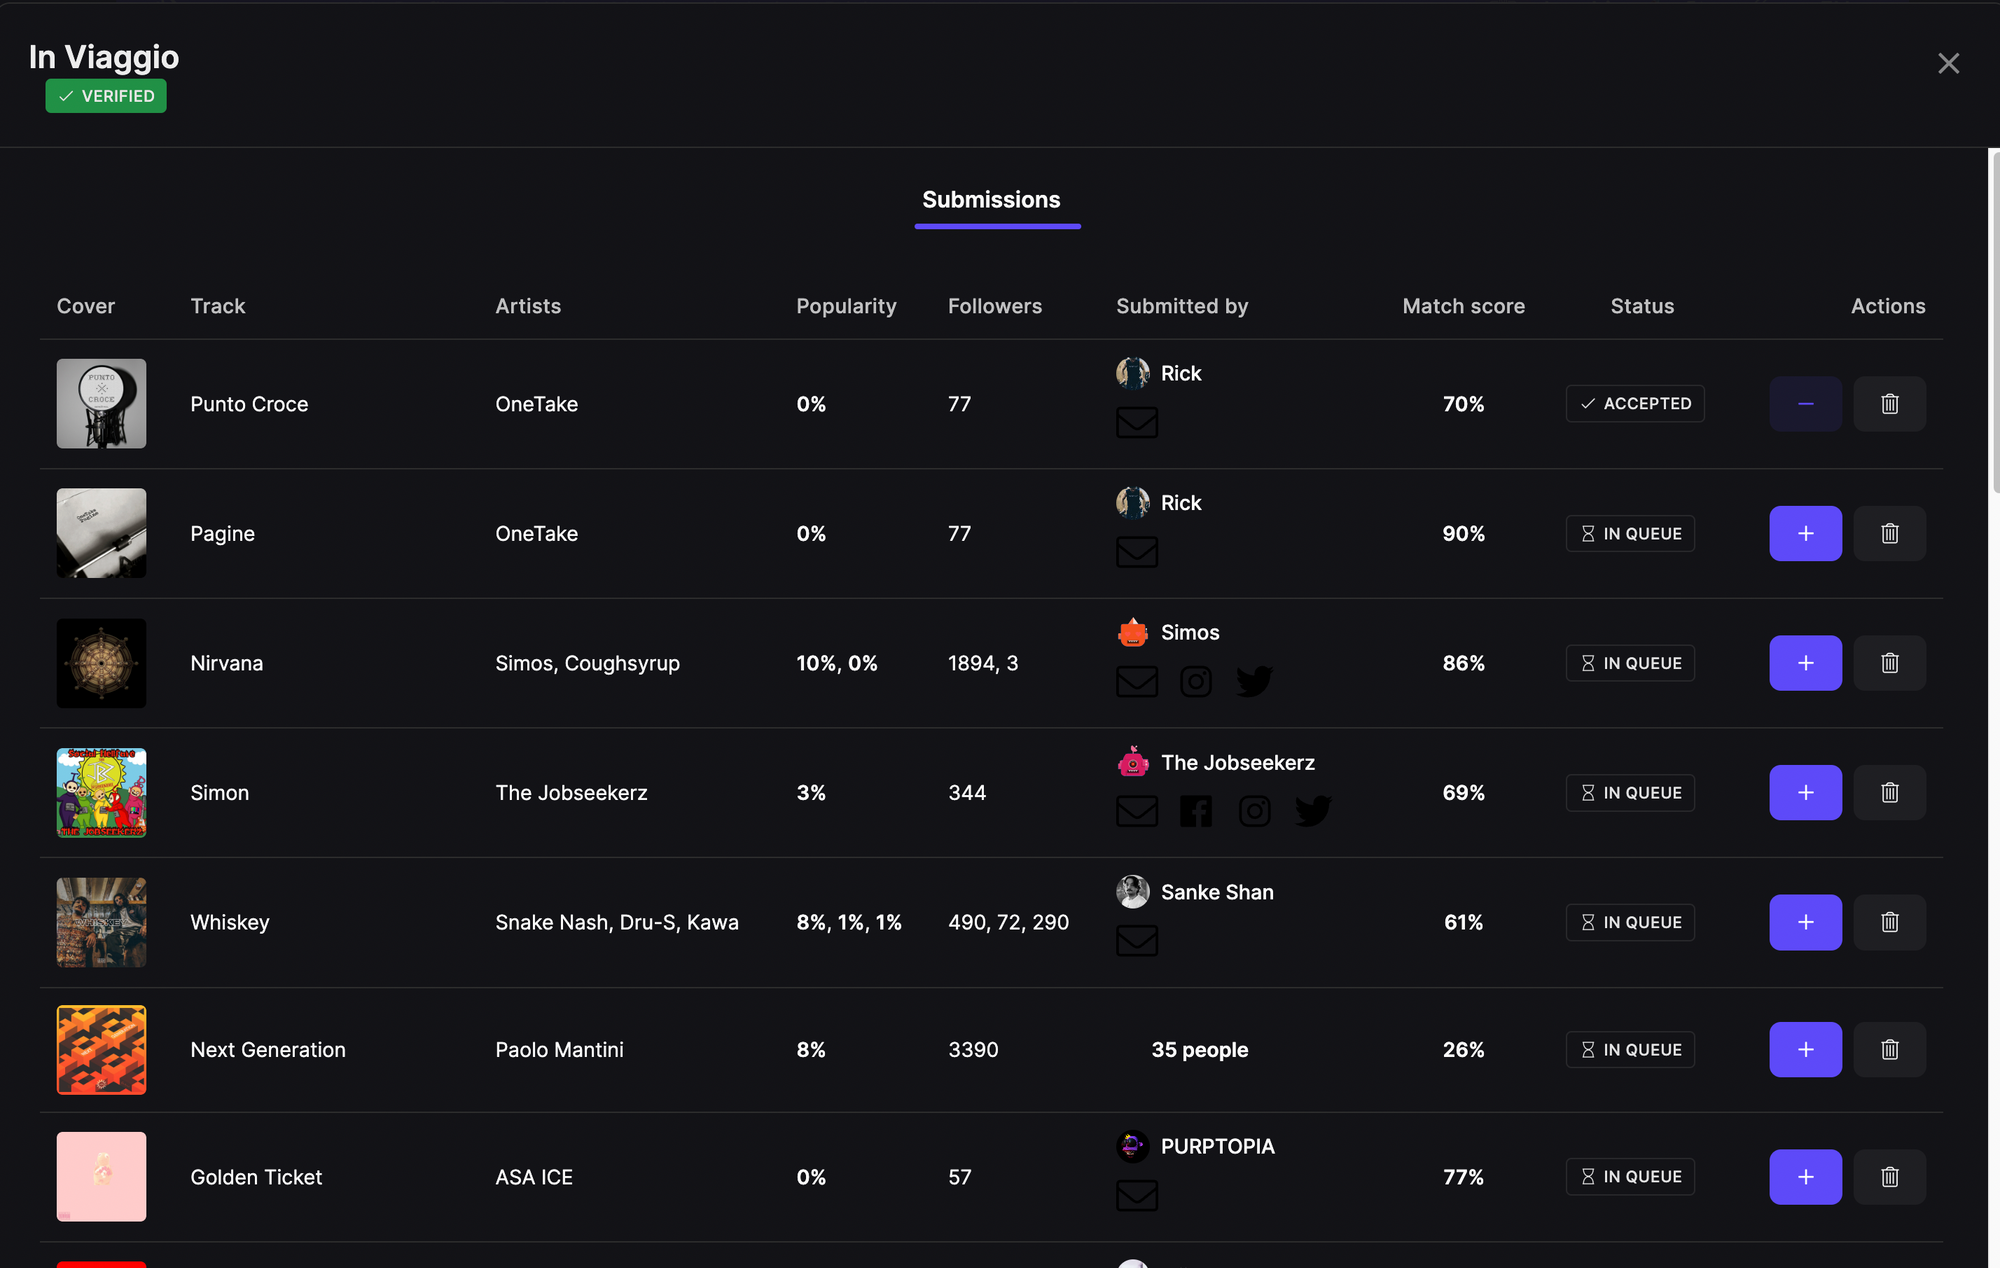
Task: Click the Artists column header
Action: [528, 306]
